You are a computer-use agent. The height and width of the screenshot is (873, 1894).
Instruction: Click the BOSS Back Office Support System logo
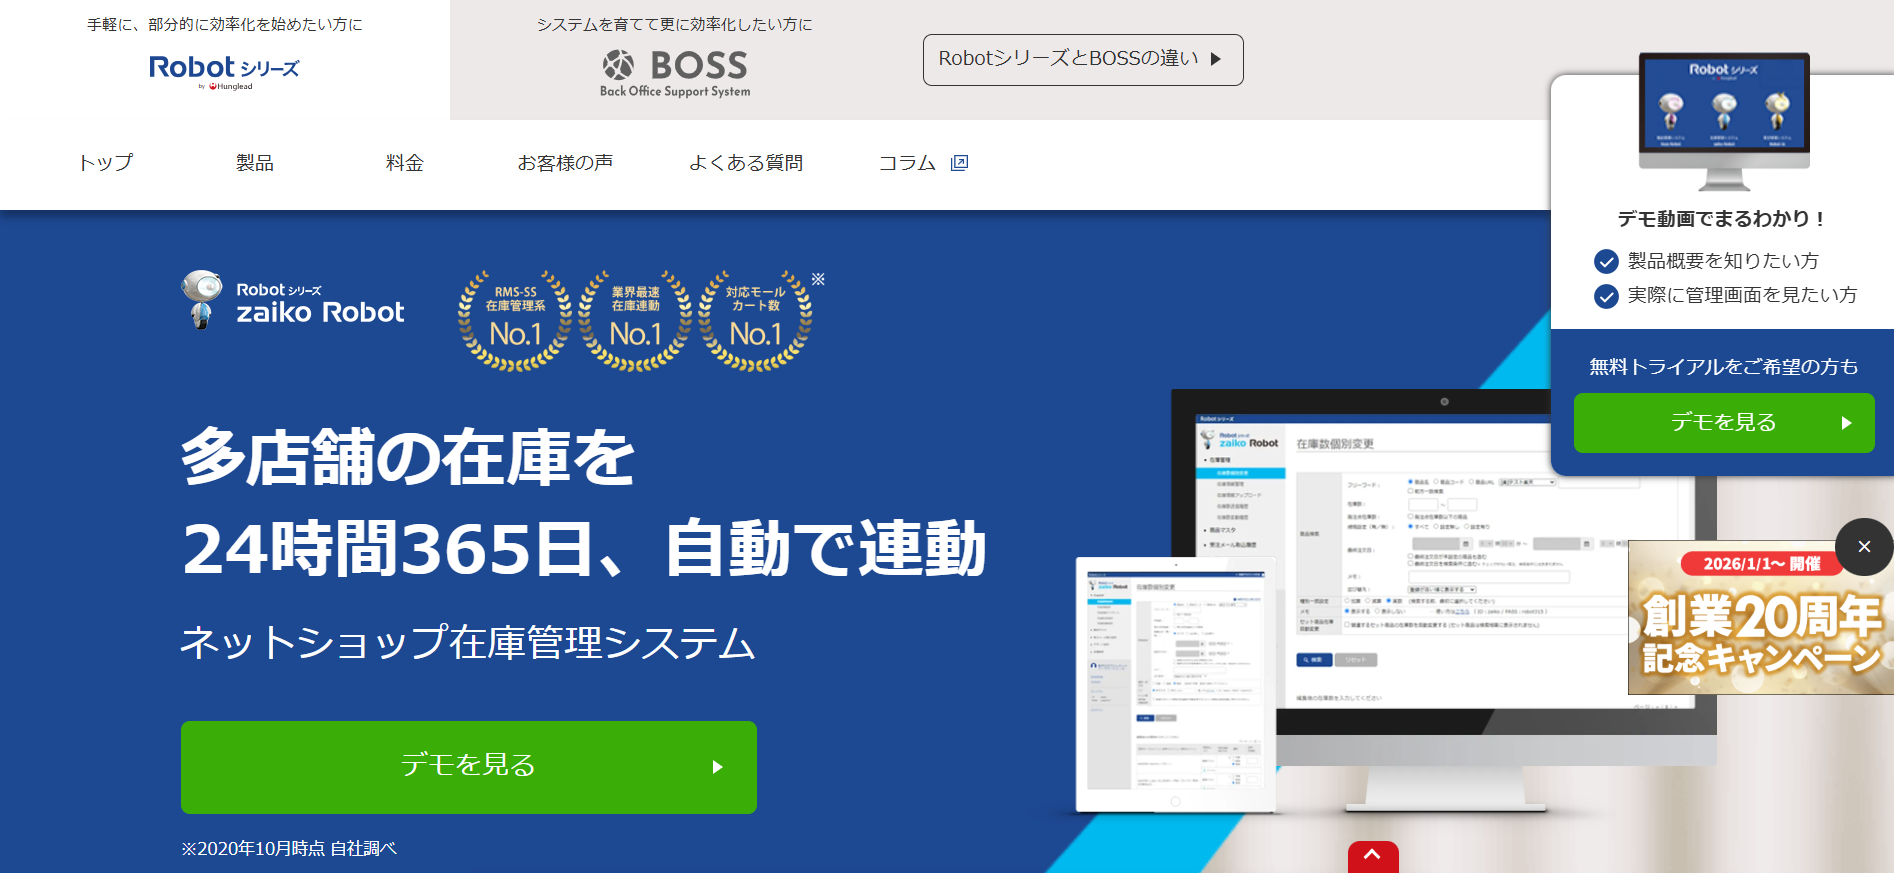pos(675,73)
